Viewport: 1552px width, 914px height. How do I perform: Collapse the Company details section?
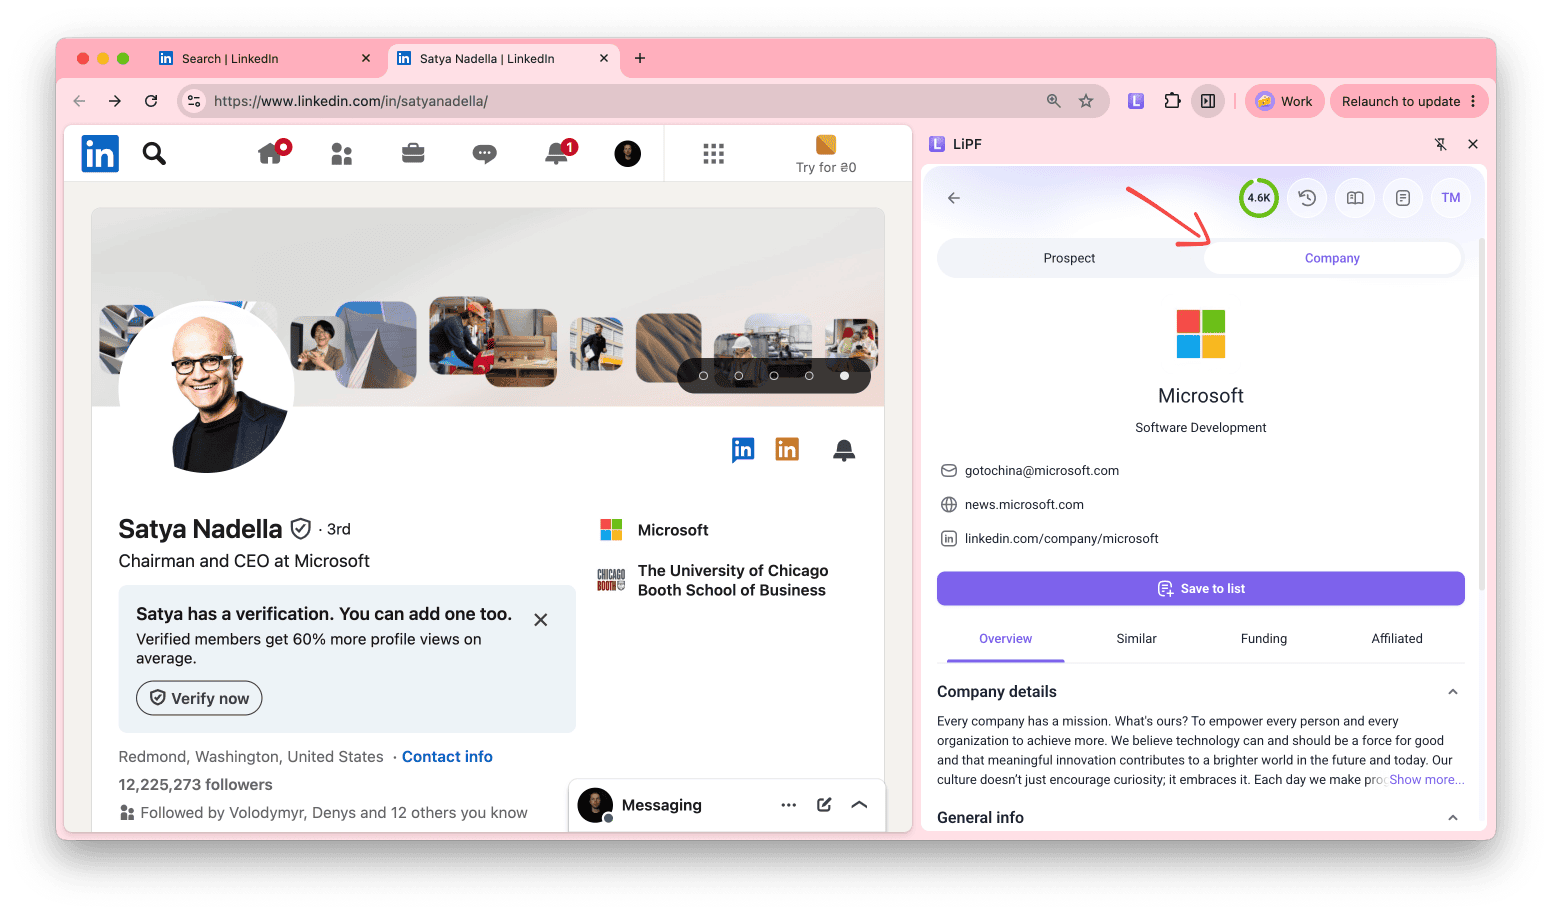(1453, 692)
